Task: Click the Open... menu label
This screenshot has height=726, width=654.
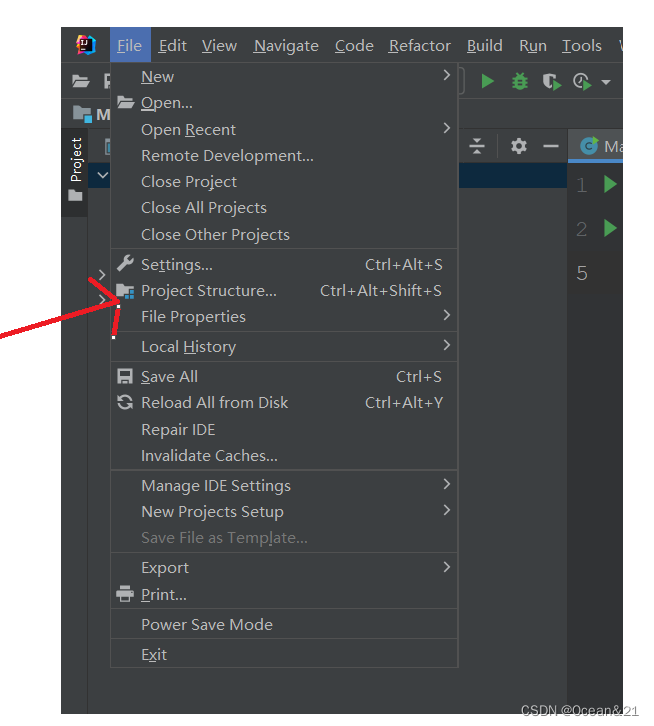Action: 167,103
